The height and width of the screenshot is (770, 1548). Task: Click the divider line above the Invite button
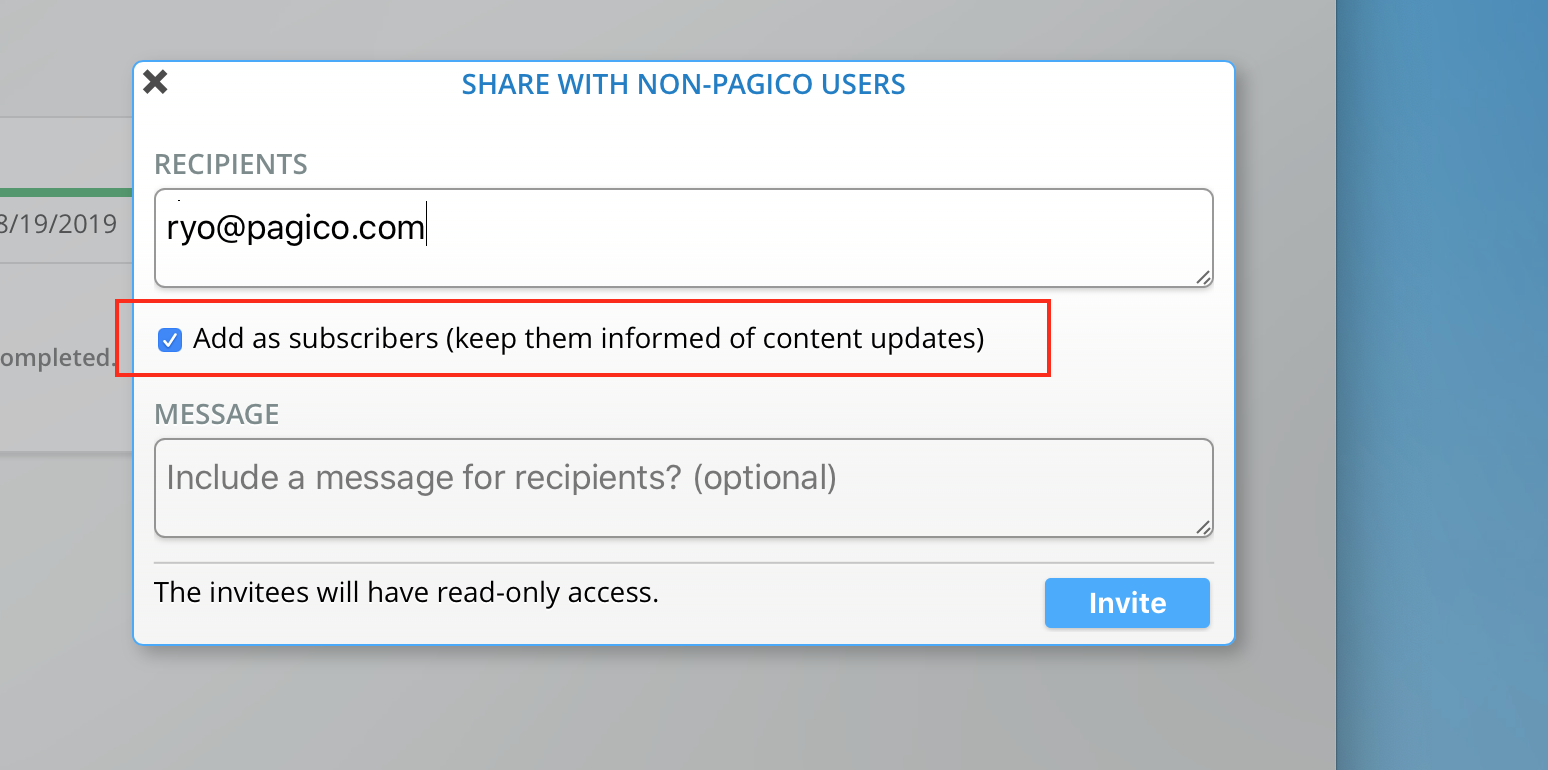click(683, 563)
